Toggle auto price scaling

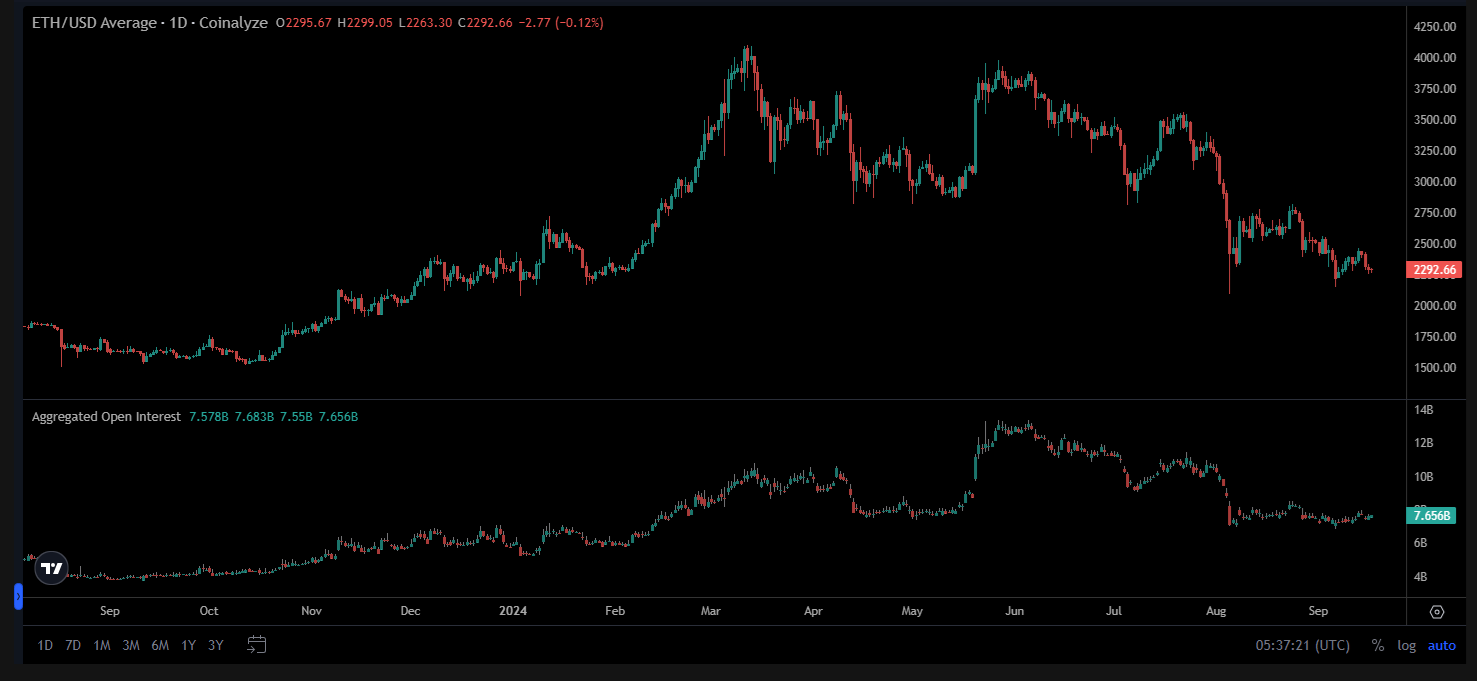click(x=1441, y=645)
